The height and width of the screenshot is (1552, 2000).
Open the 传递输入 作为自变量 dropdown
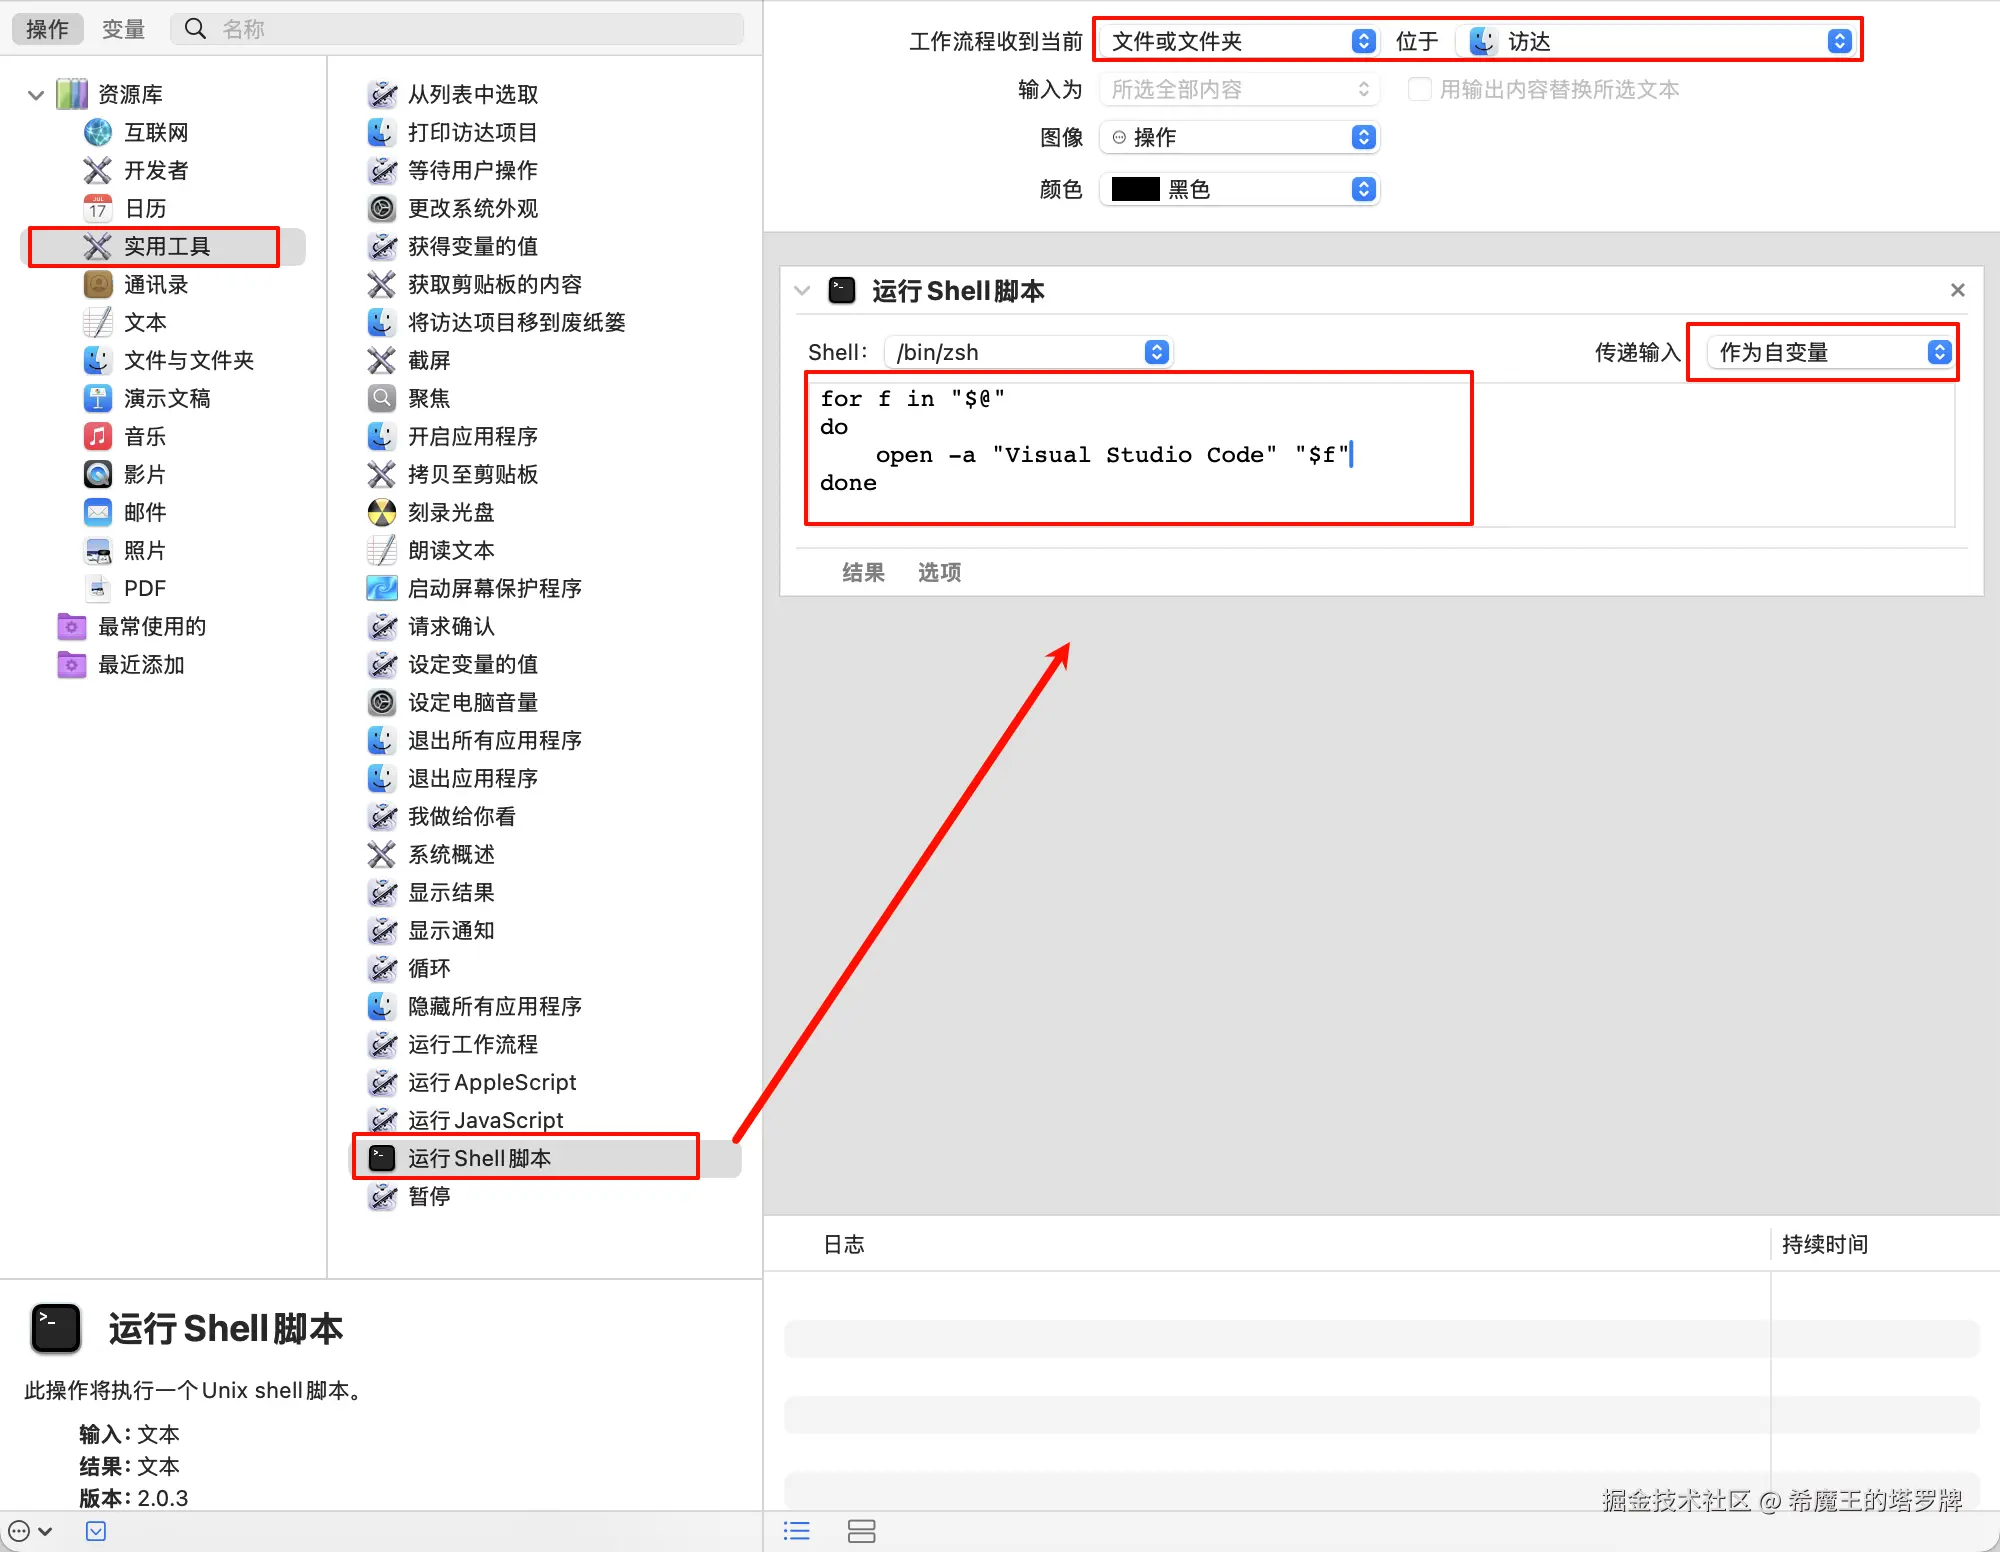[x=1829, y=352]
